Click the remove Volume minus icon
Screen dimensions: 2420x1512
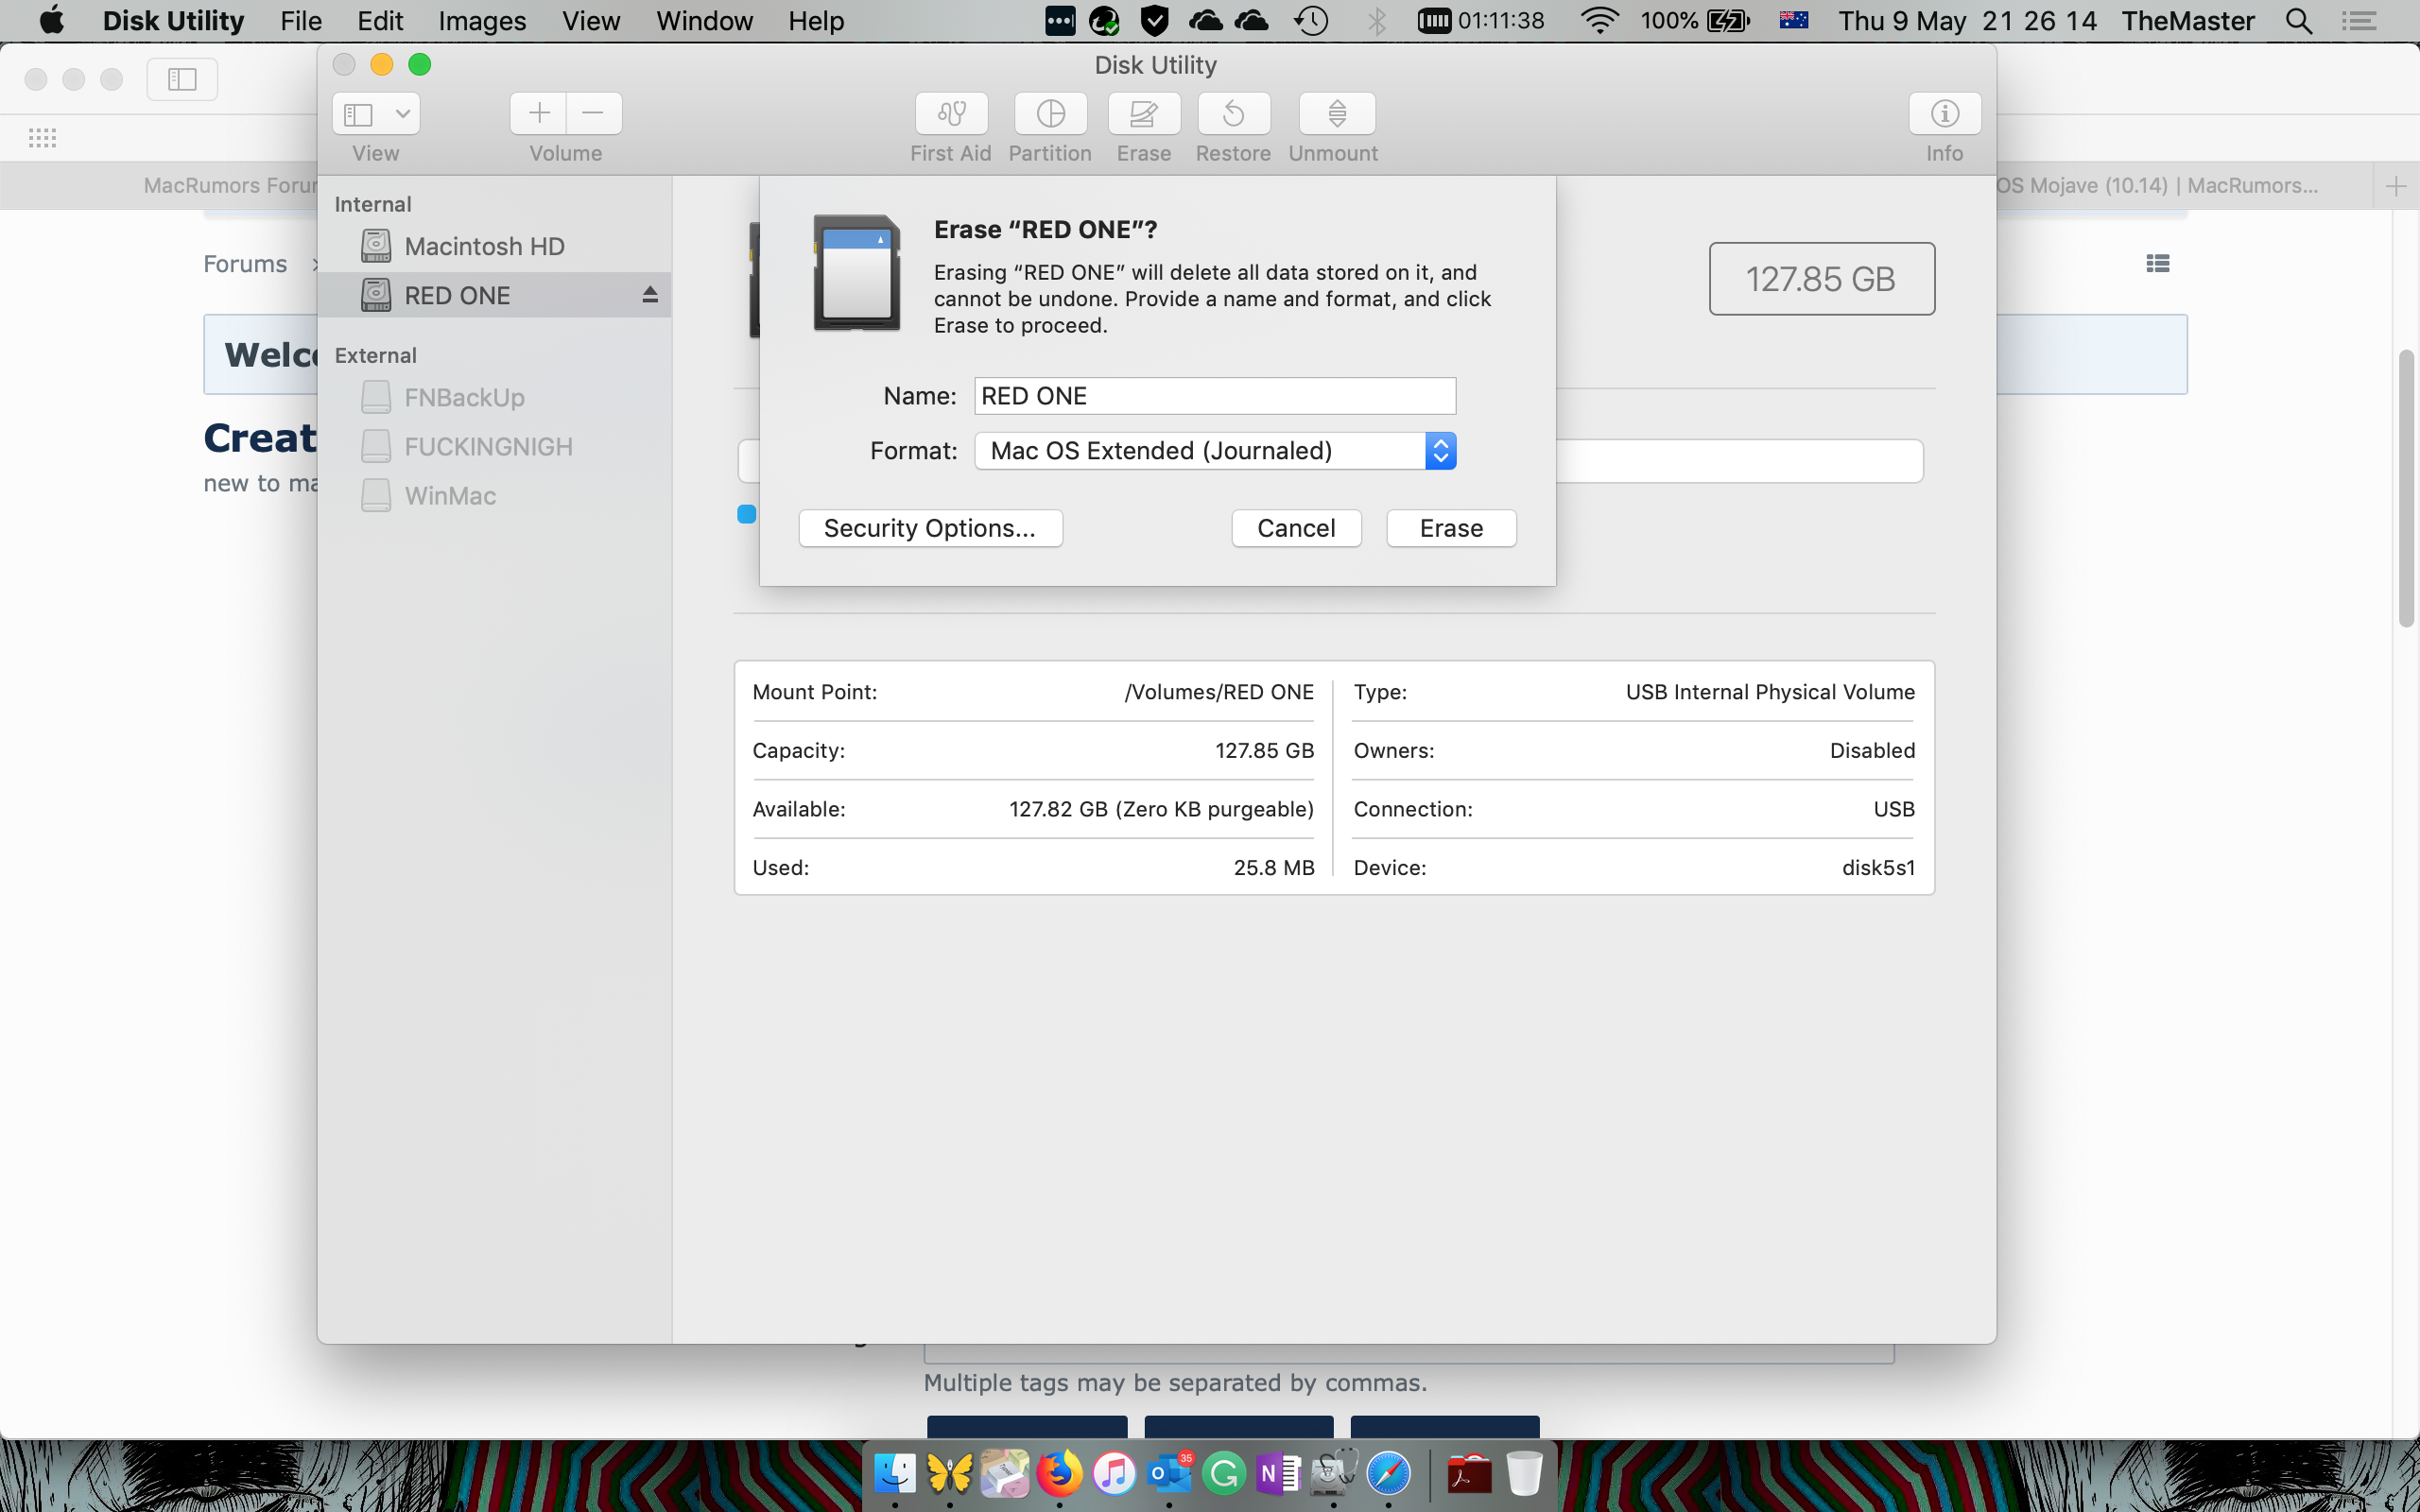tap(593, 114)
